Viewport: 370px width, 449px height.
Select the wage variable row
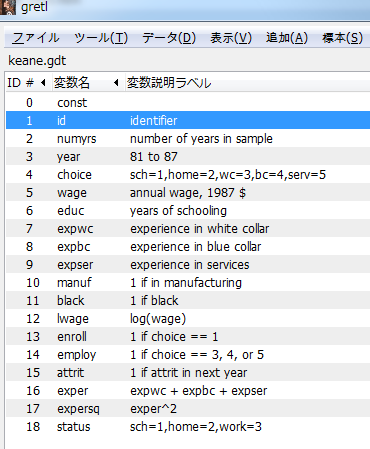188,192
